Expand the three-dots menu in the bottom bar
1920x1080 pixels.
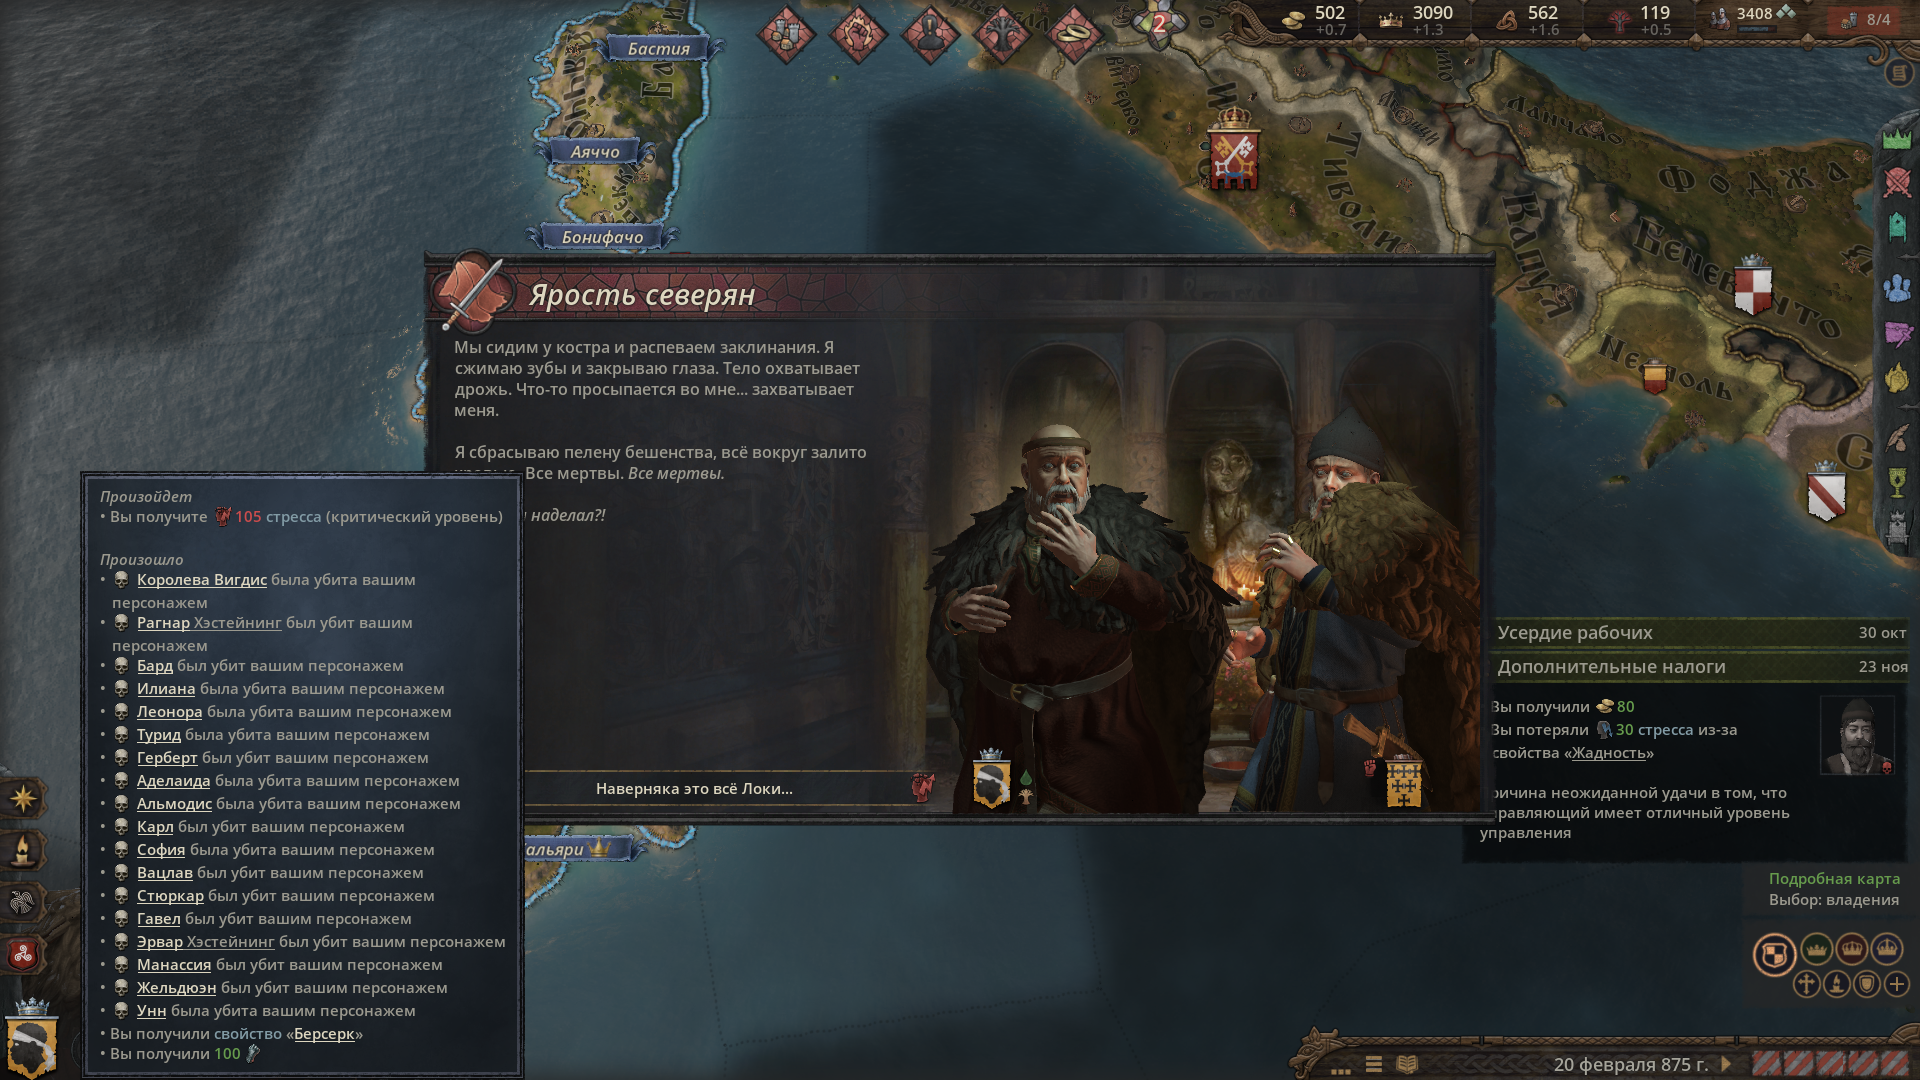[1340, 1068]
